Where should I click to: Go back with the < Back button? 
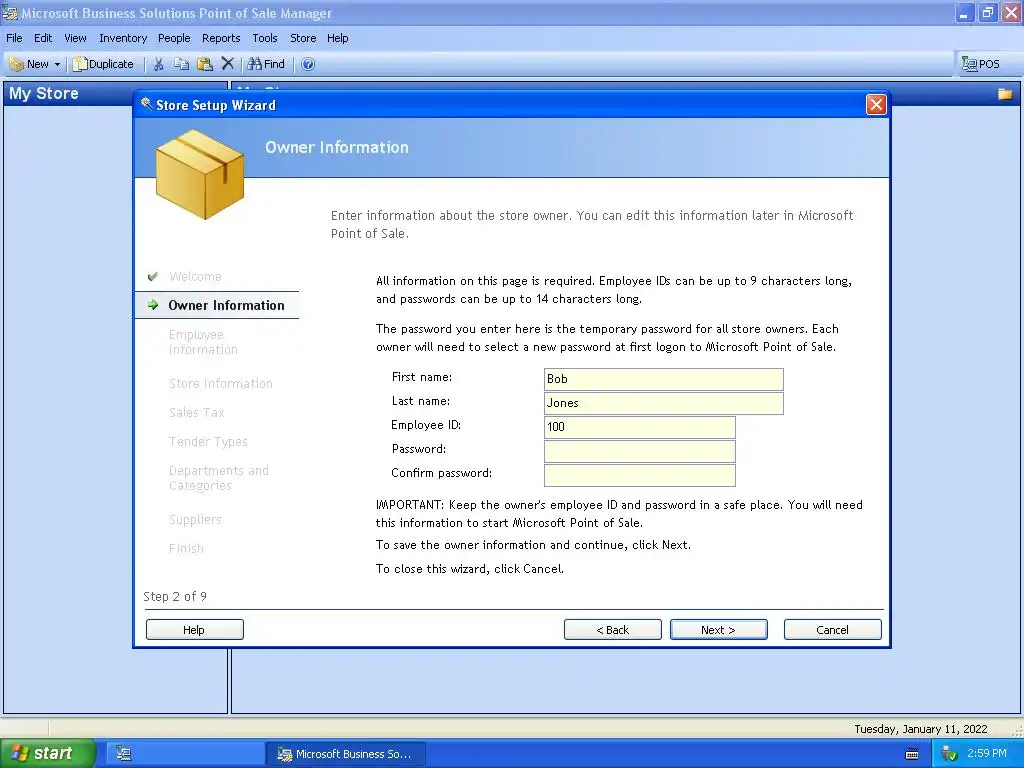pyautogui.click(x=613, y=630)
